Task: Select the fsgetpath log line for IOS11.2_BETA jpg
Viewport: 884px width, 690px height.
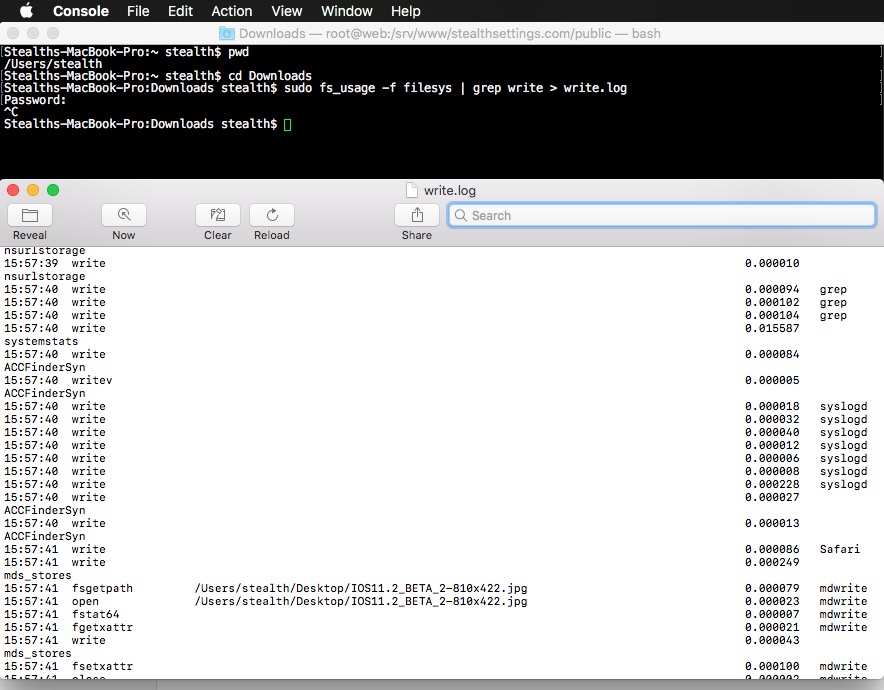Action: (x=360, y=589)
